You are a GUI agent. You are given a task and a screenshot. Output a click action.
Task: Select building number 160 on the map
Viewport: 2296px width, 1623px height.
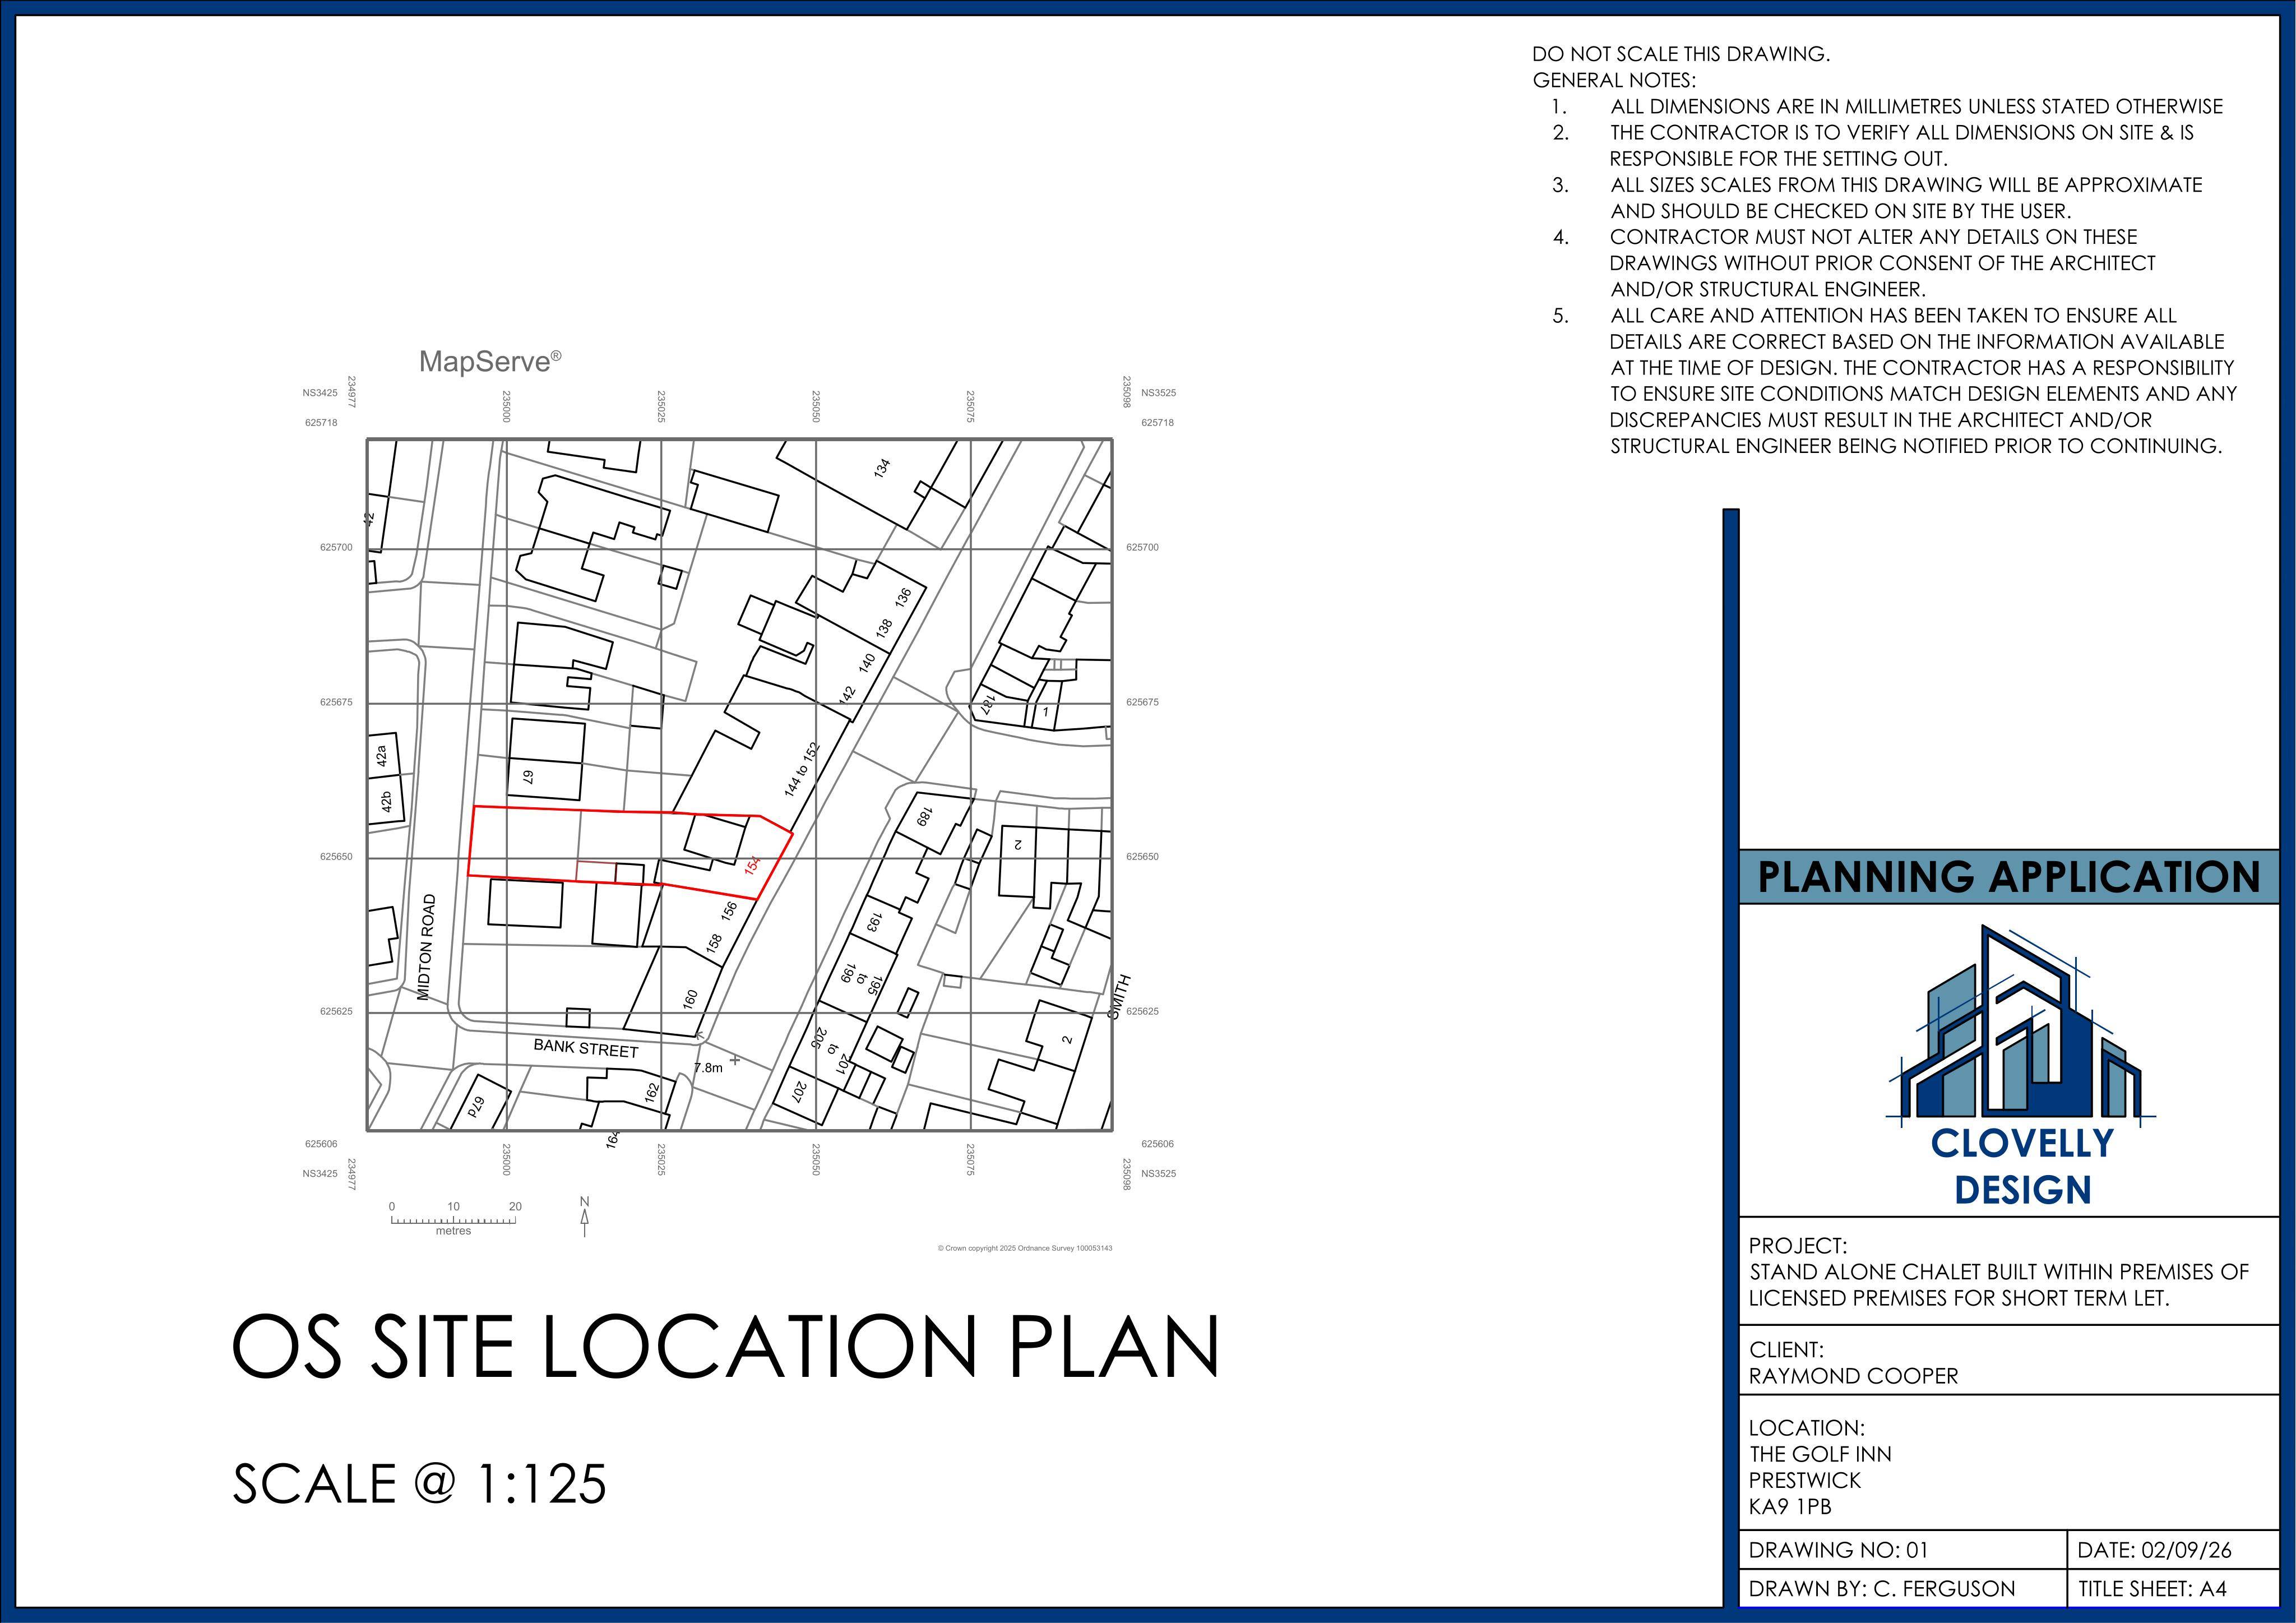[x=690, y=999]
